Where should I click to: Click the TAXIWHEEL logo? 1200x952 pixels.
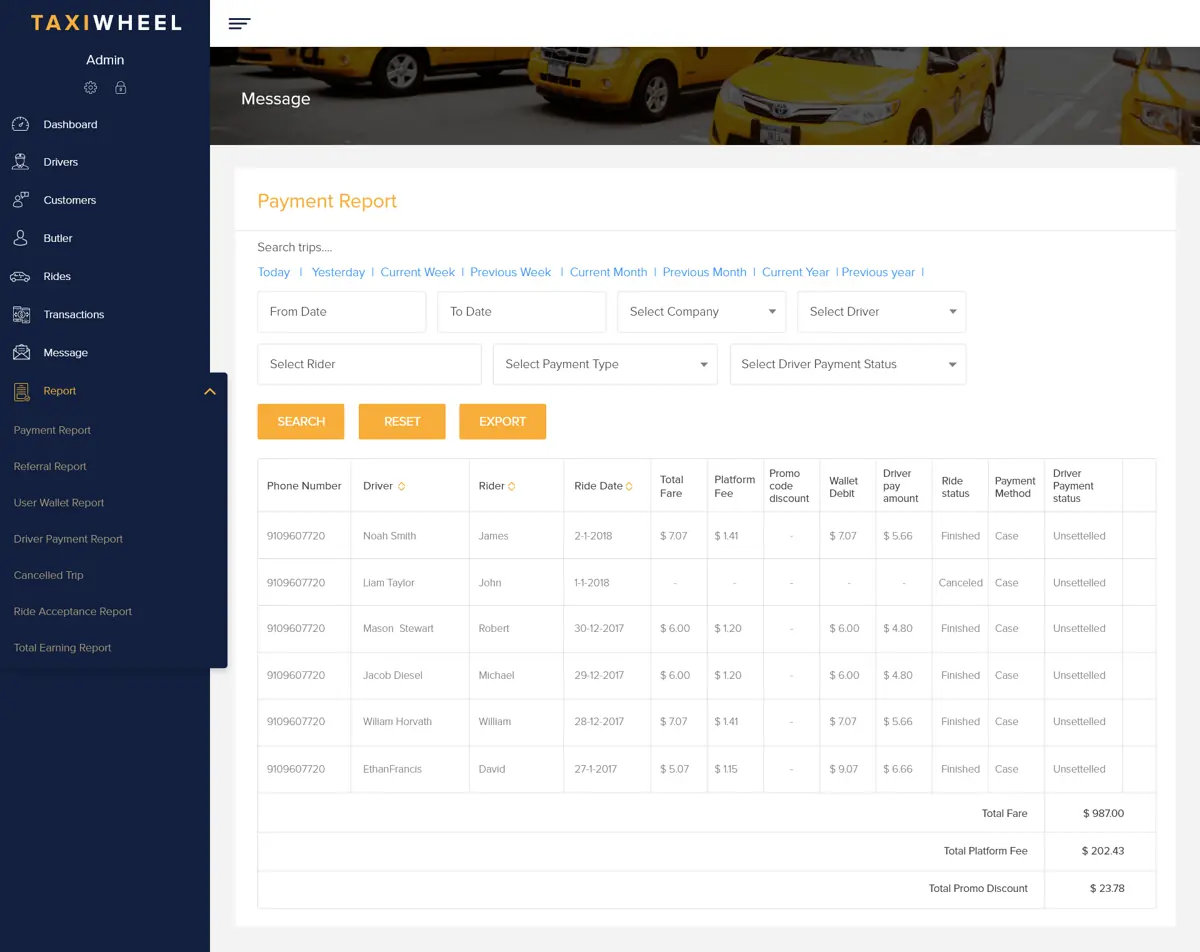(106, 23)
